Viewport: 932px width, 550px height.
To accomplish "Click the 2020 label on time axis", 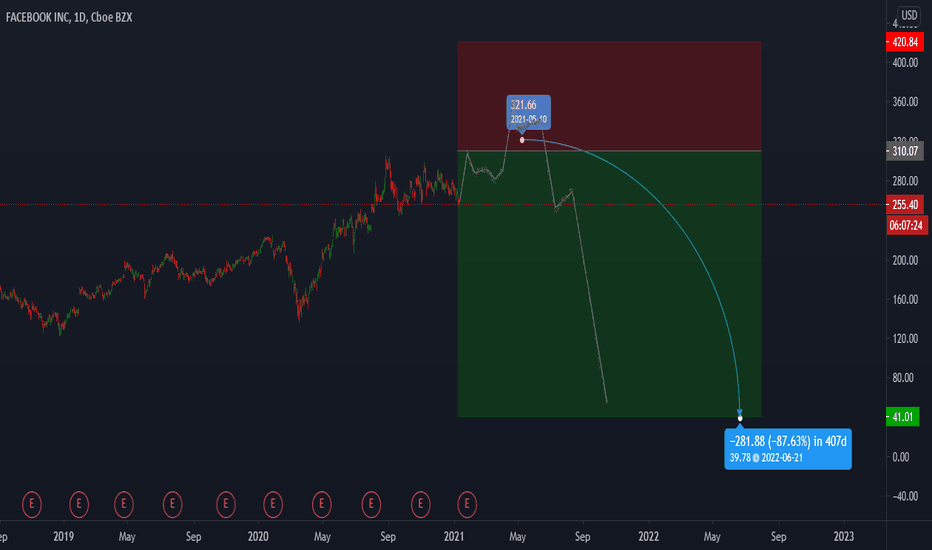I will [258, 536].
